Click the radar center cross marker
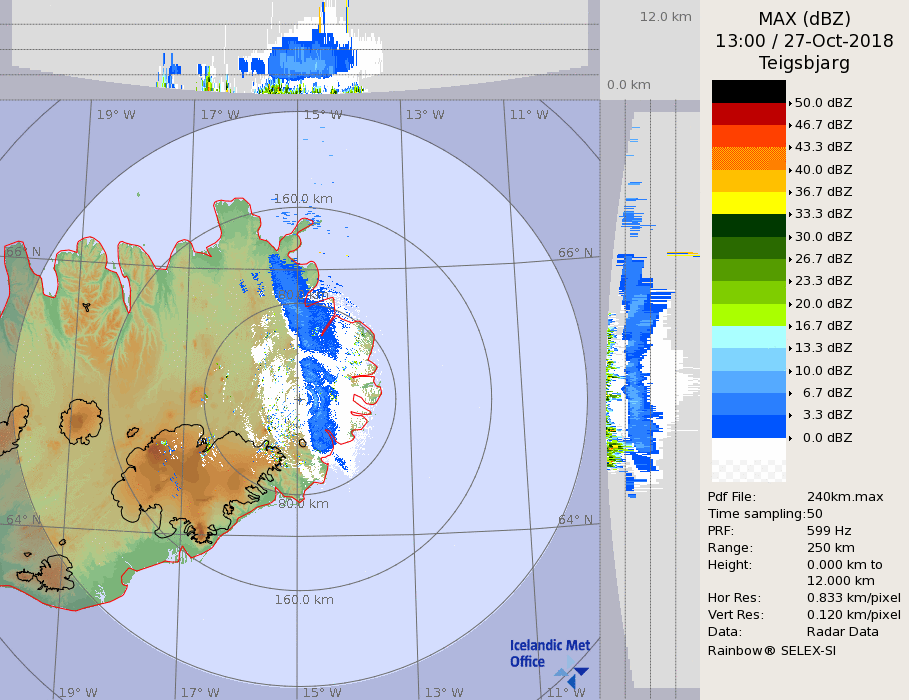Image resolution: width=909 pixels, height=700 pixels. [300, 400]
